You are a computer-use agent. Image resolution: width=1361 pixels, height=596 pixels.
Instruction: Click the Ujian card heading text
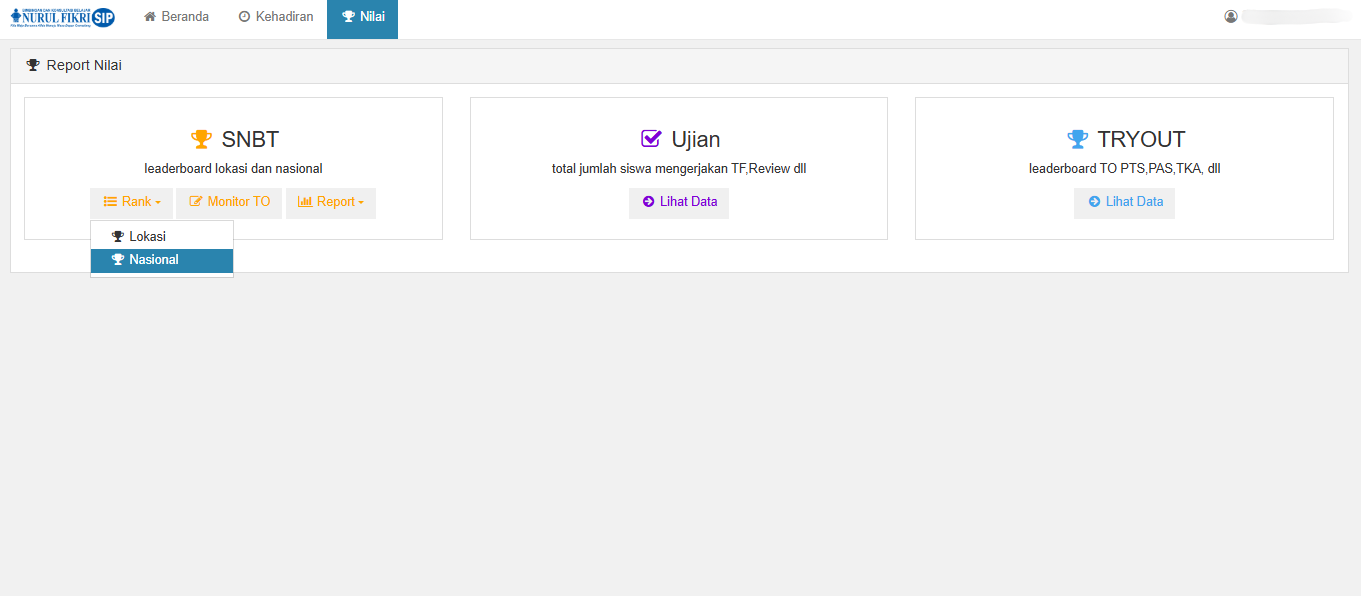point(695,140)
